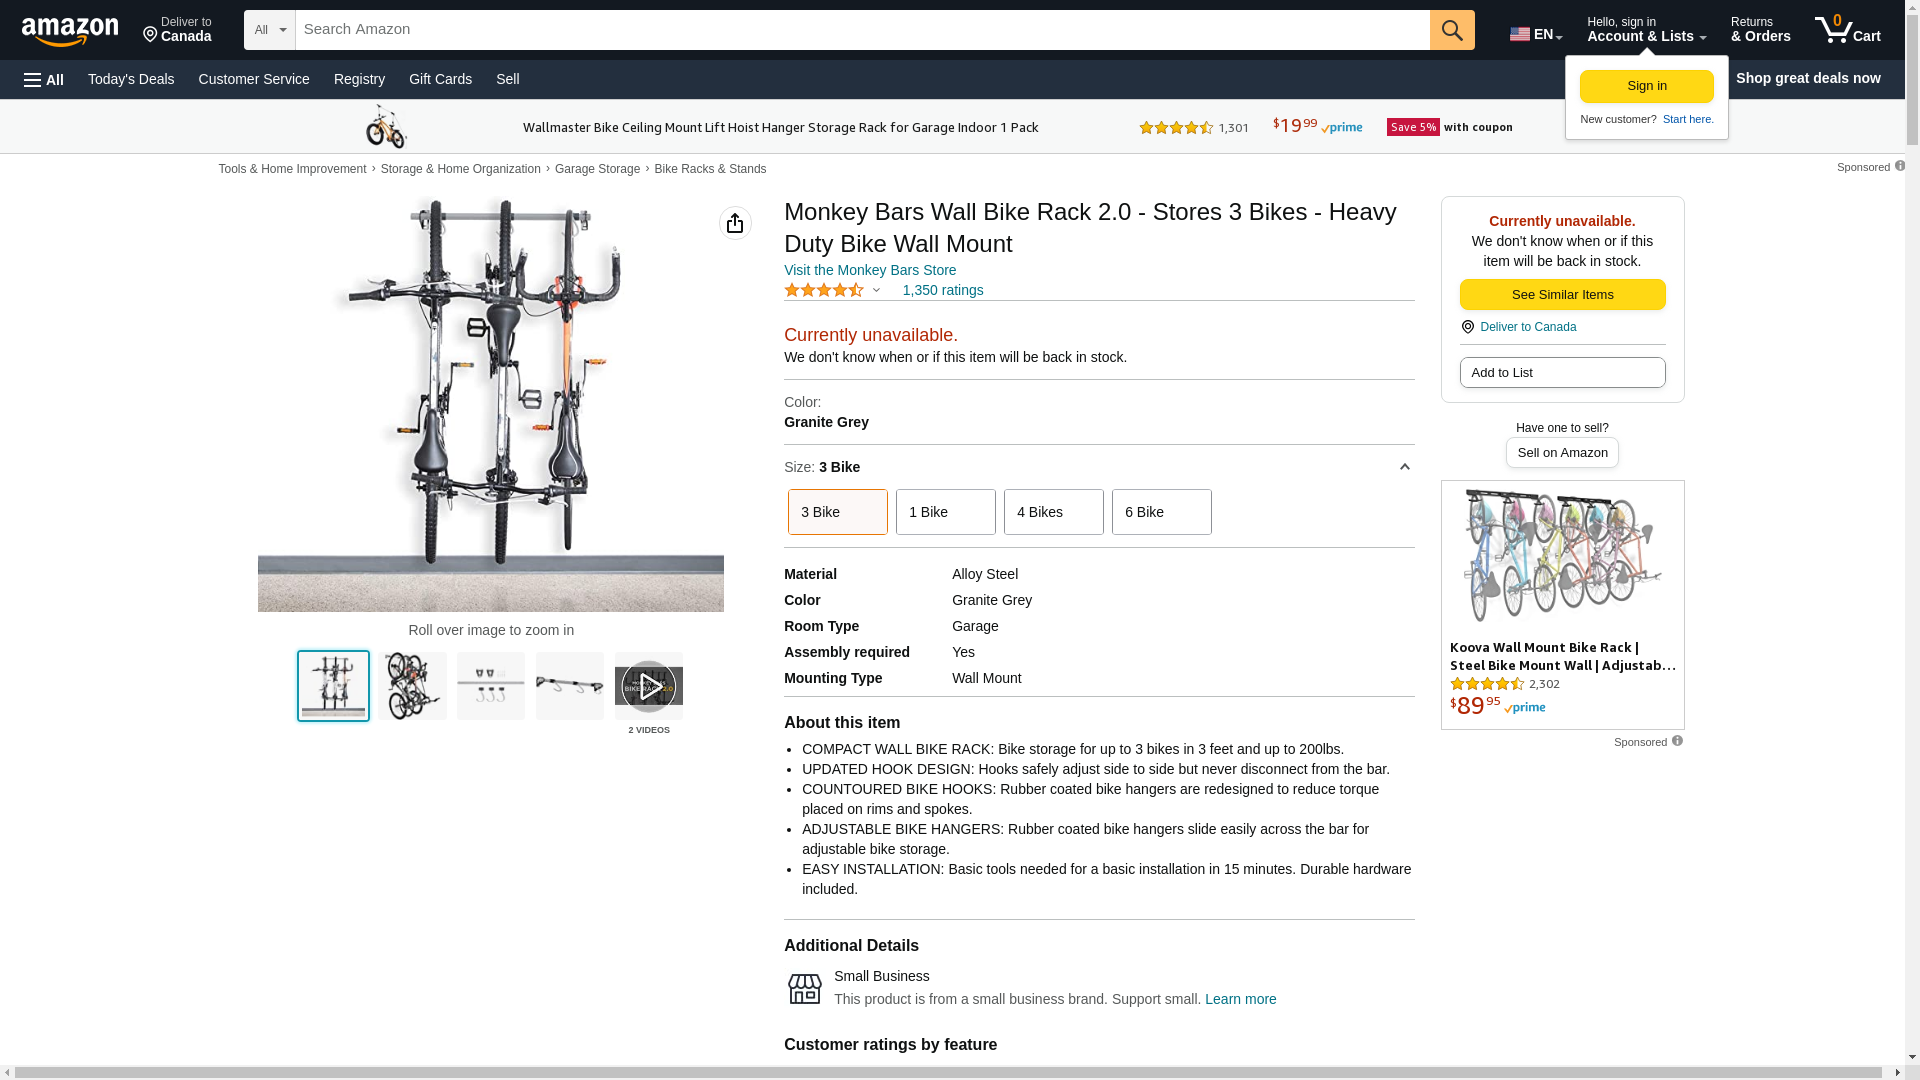Image resolution: width=1920 pixels, height=1080 pixels.
Task: Click Deliver to Canada location icon
Action: (1467, 327)
